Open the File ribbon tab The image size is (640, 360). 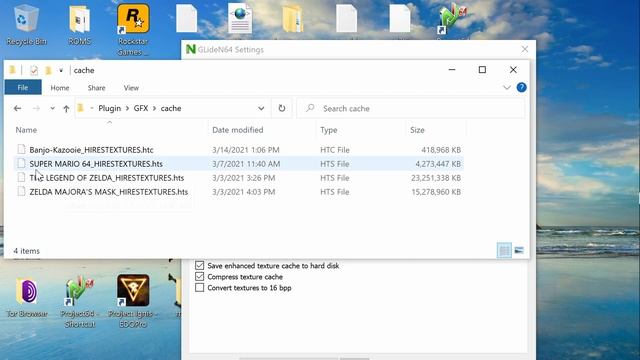[x=23, y=87]
